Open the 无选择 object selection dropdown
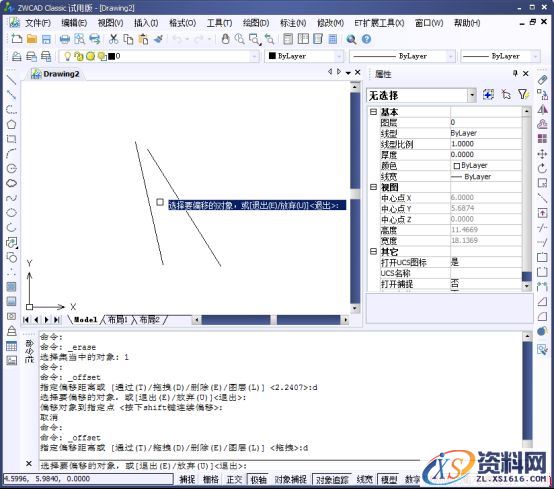Screen dimensions: 554x489 point(472,95)
